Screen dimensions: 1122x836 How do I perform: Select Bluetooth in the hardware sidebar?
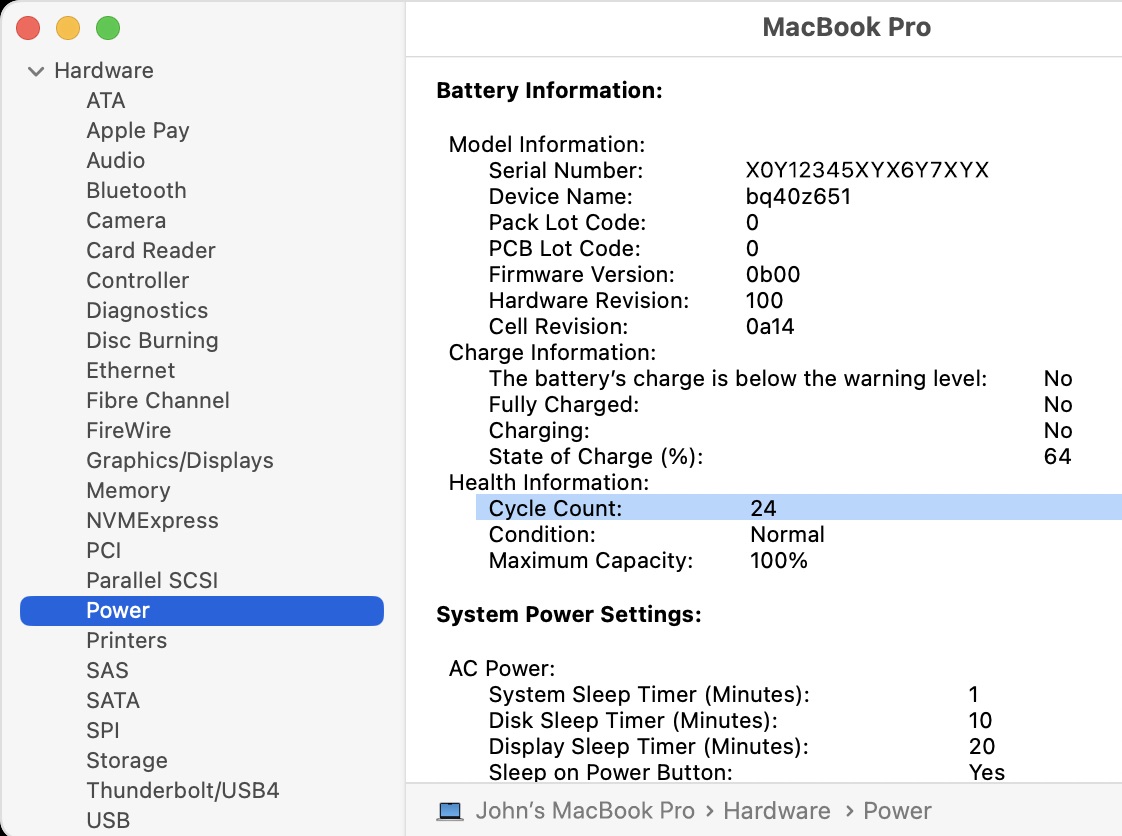coord(135,190)
